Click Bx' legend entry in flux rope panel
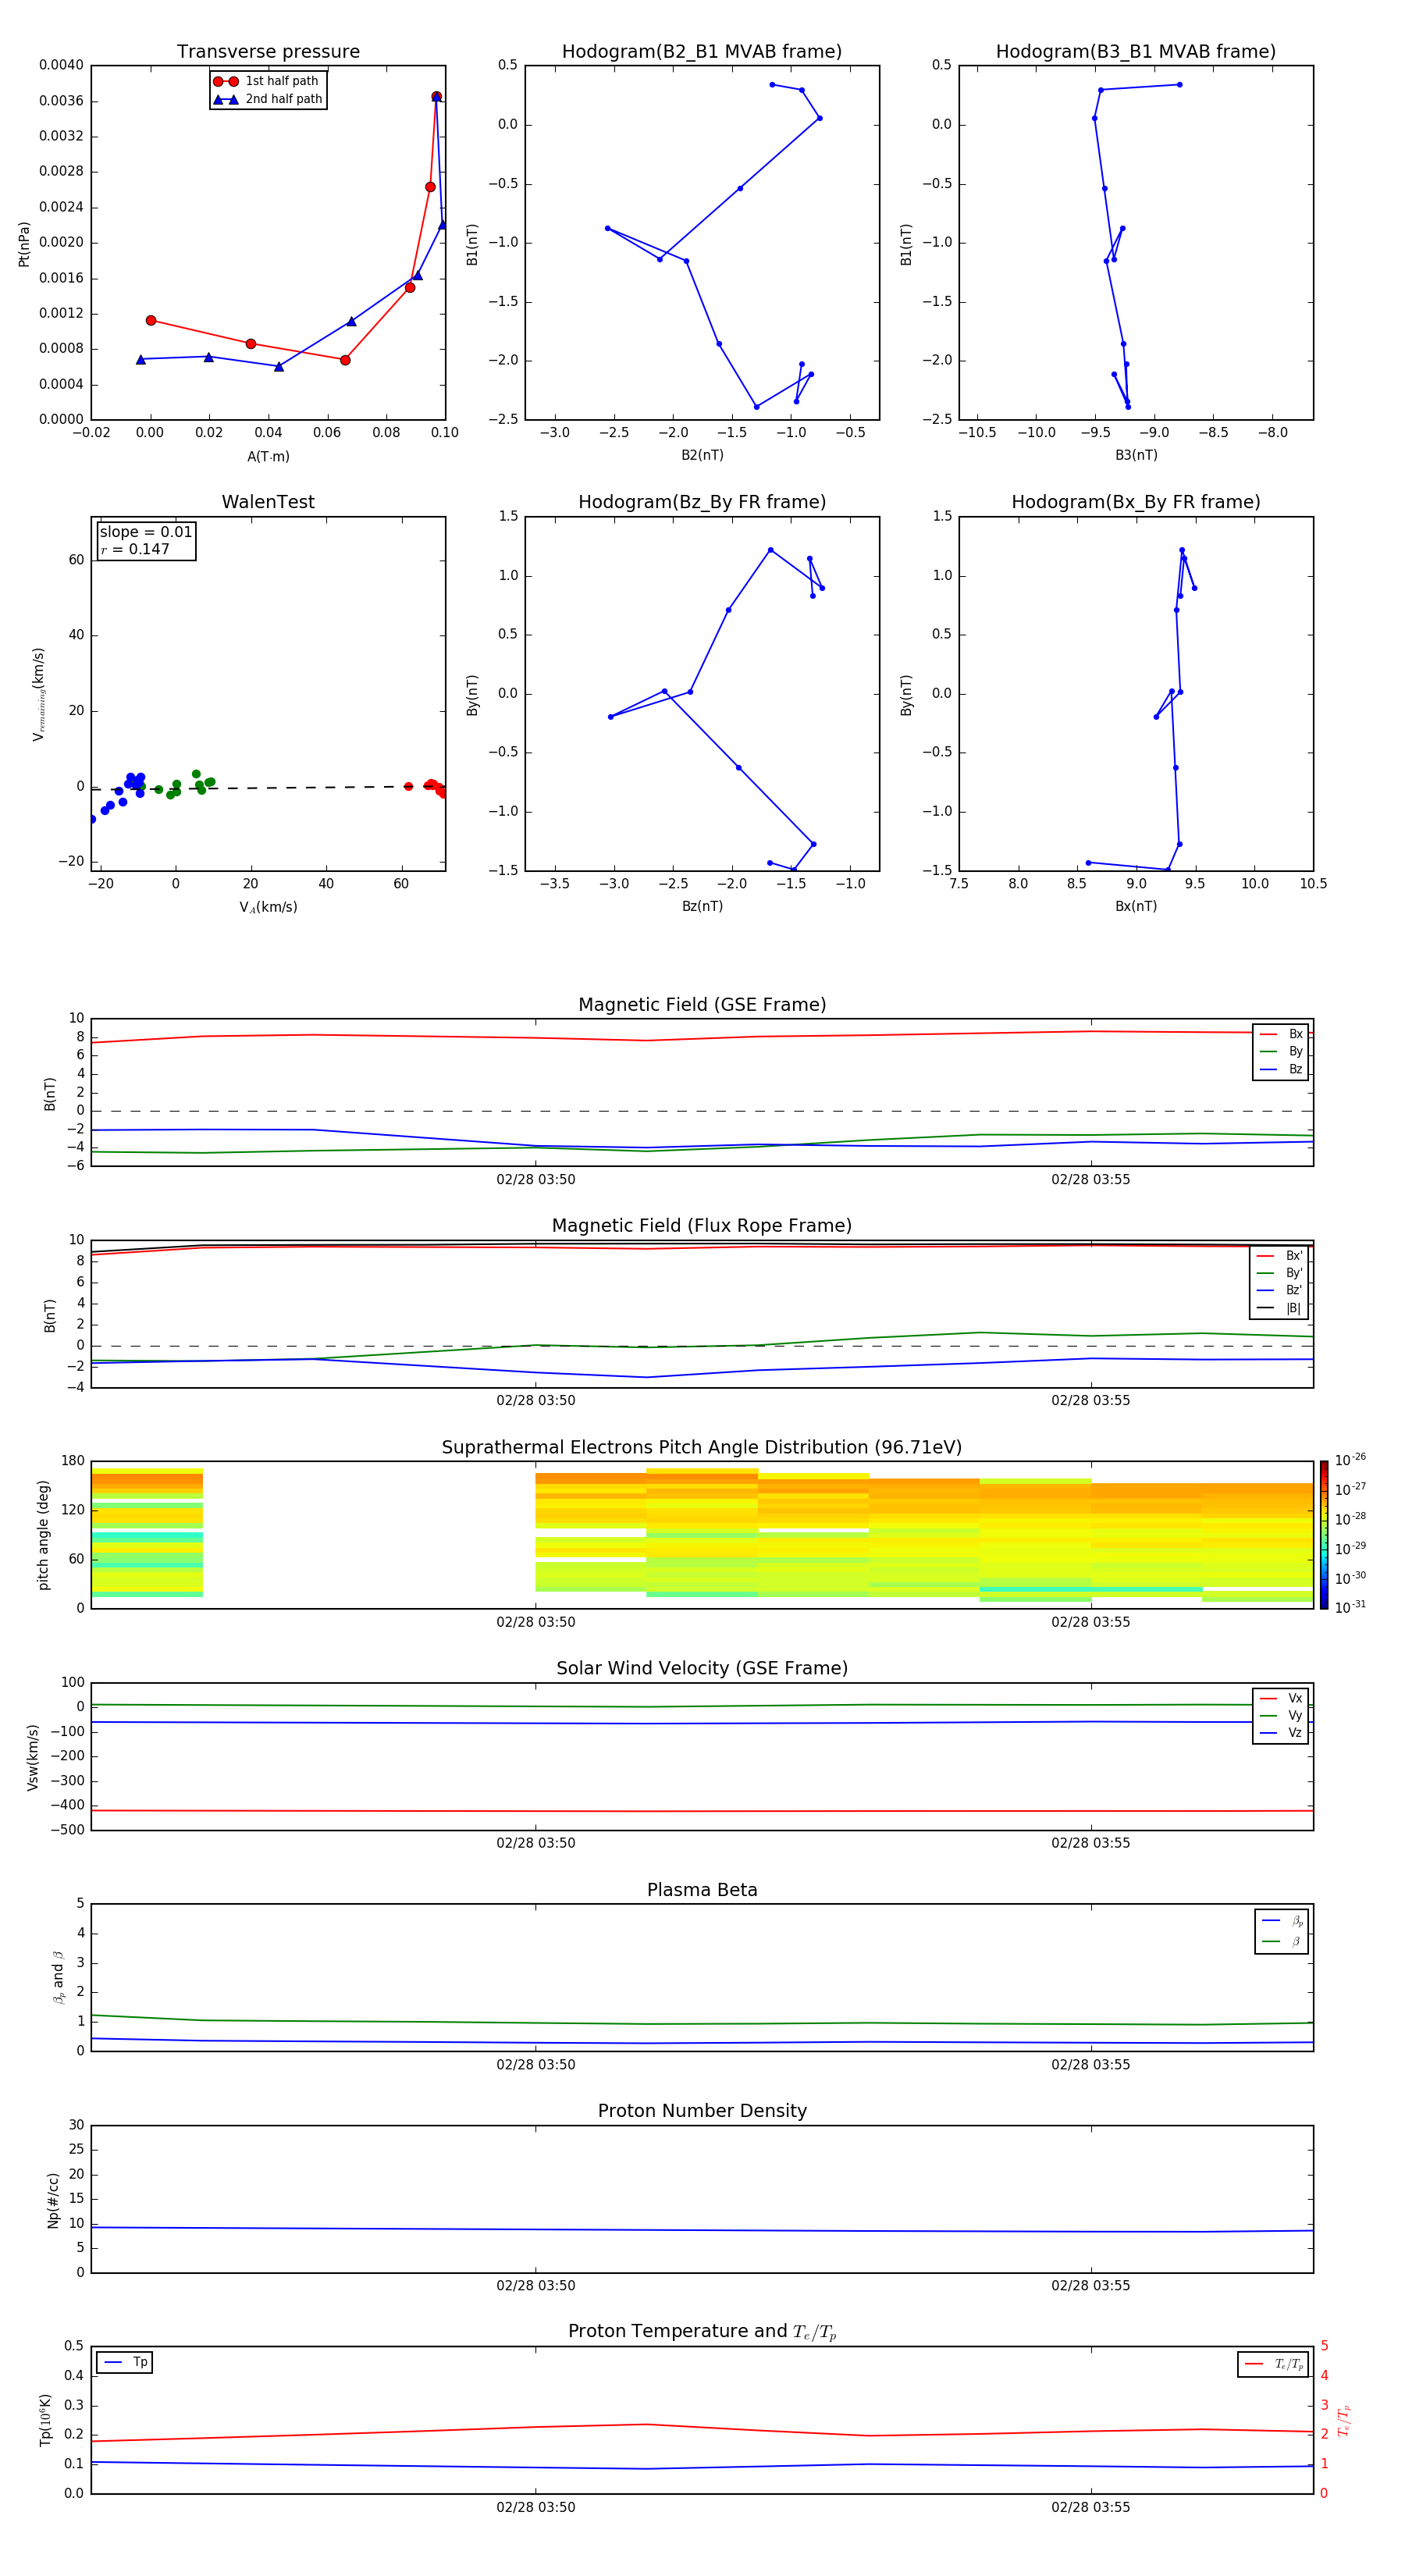 pyautogui.click(x=1280, y=1256)
